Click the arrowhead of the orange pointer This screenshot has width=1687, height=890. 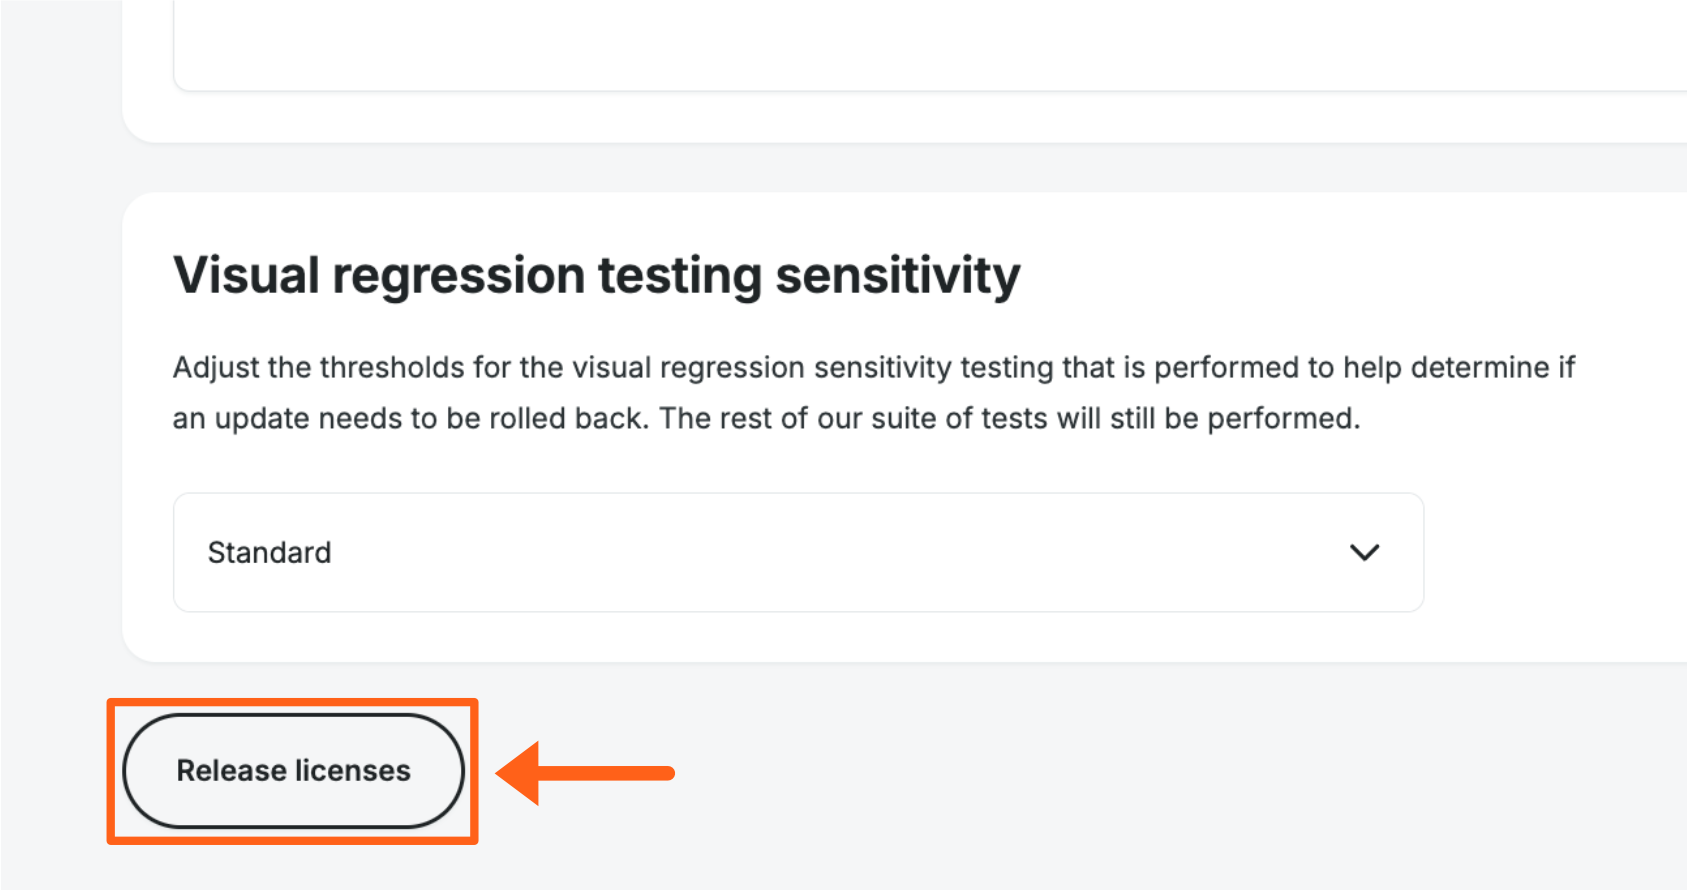pos(520,772)
